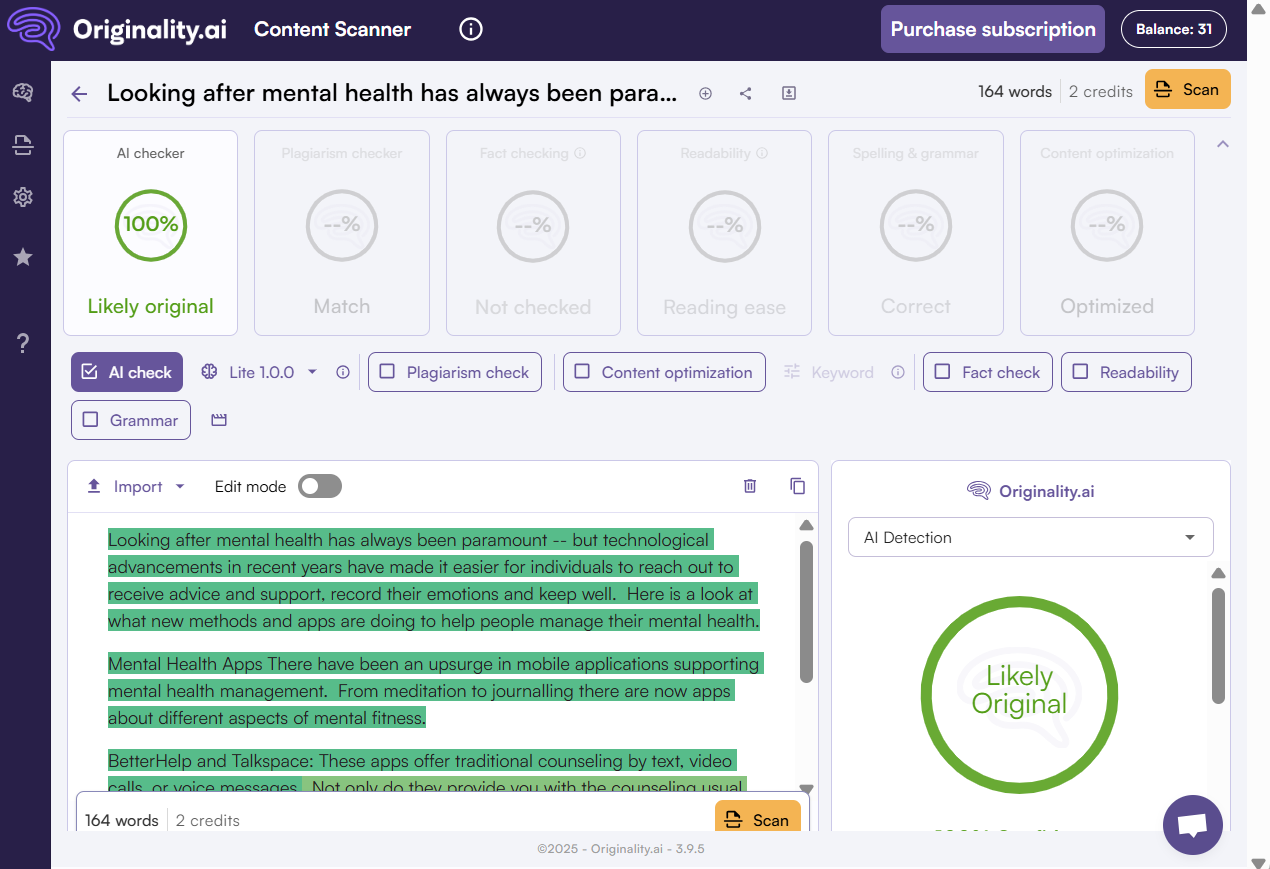Select the Spelling & grammar card
Screen dimensions: 1270x869
click(916, 233)
